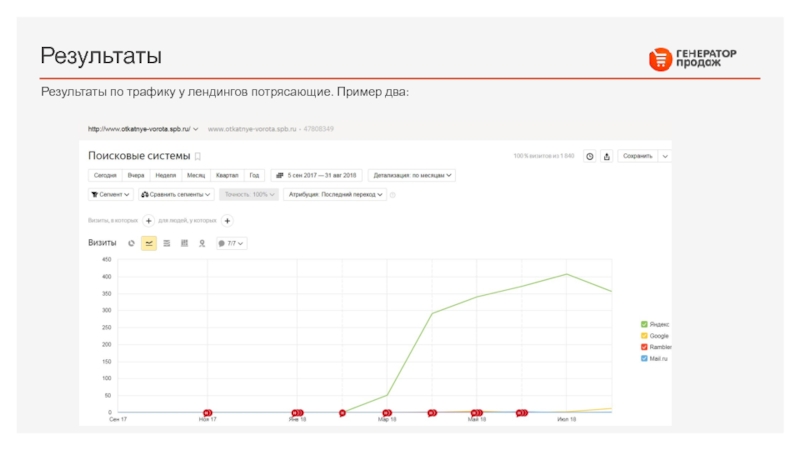Click plus icon after 'Визиты, в которых'

pos(149,220)
